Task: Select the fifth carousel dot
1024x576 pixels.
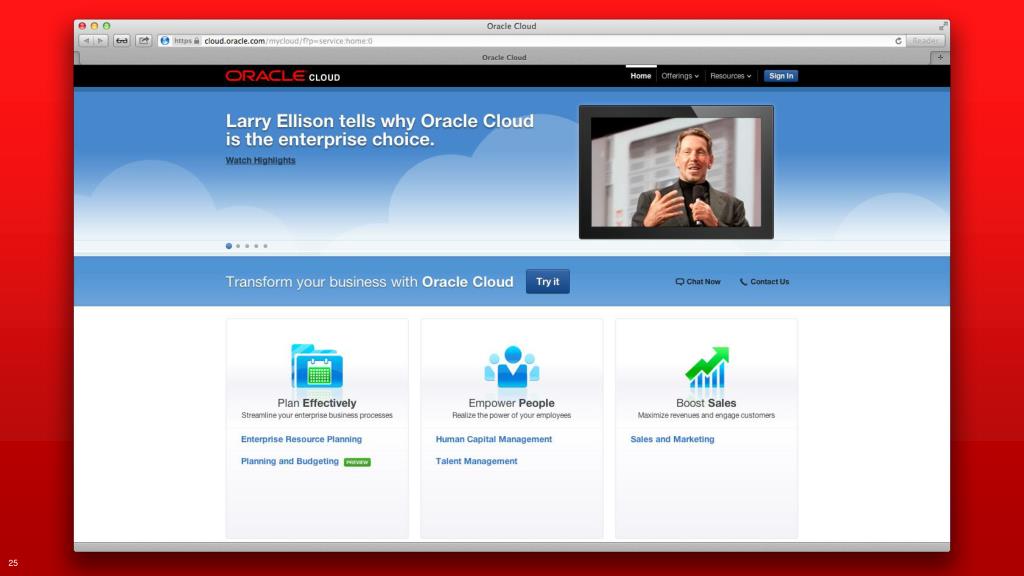Action: point(265,246)
